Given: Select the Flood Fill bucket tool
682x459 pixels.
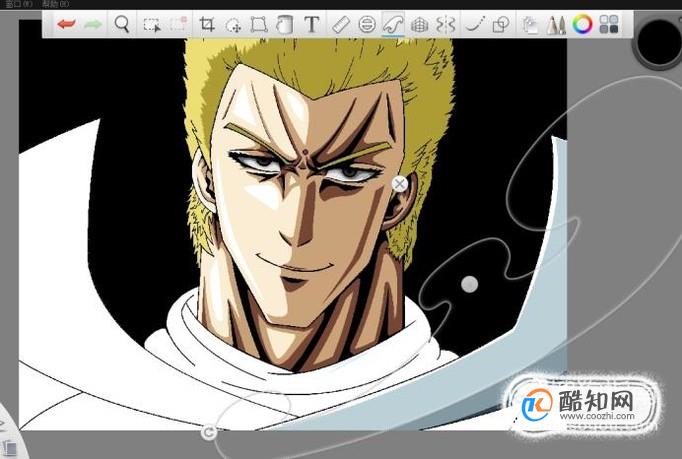Looking at the screenshot, I should pyautogui.click(x=284, y=24).
